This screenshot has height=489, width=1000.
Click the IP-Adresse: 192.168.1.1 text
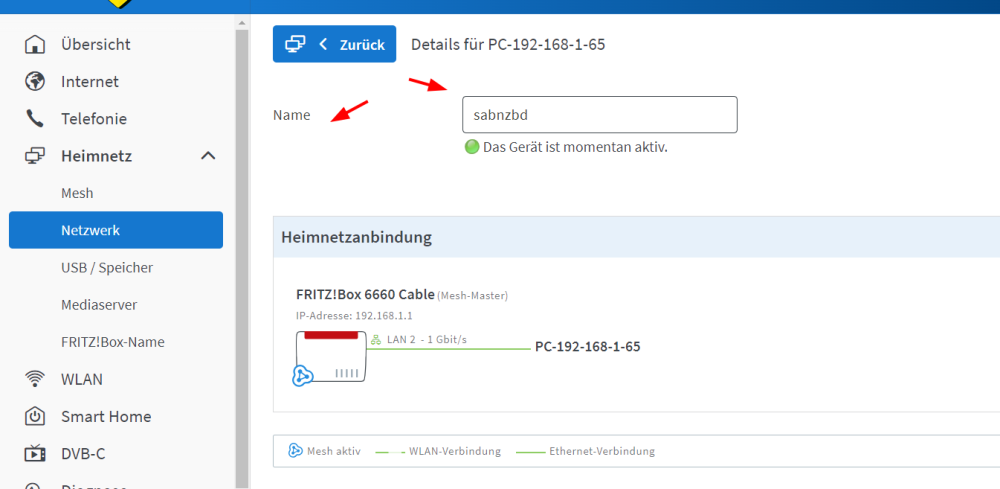tap(354, 316)
